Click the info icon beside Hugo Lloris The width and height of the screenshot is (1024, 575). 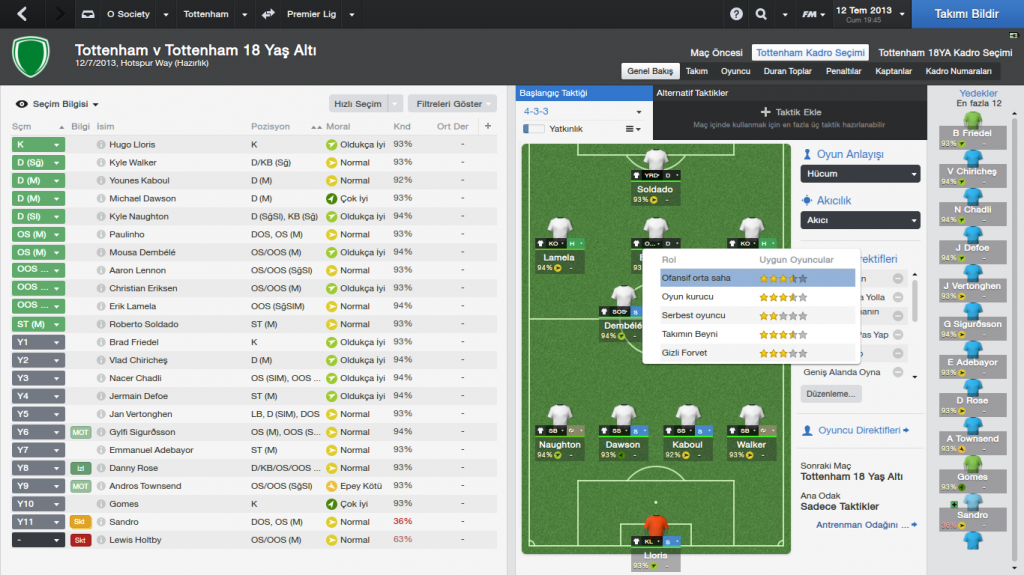101,144
